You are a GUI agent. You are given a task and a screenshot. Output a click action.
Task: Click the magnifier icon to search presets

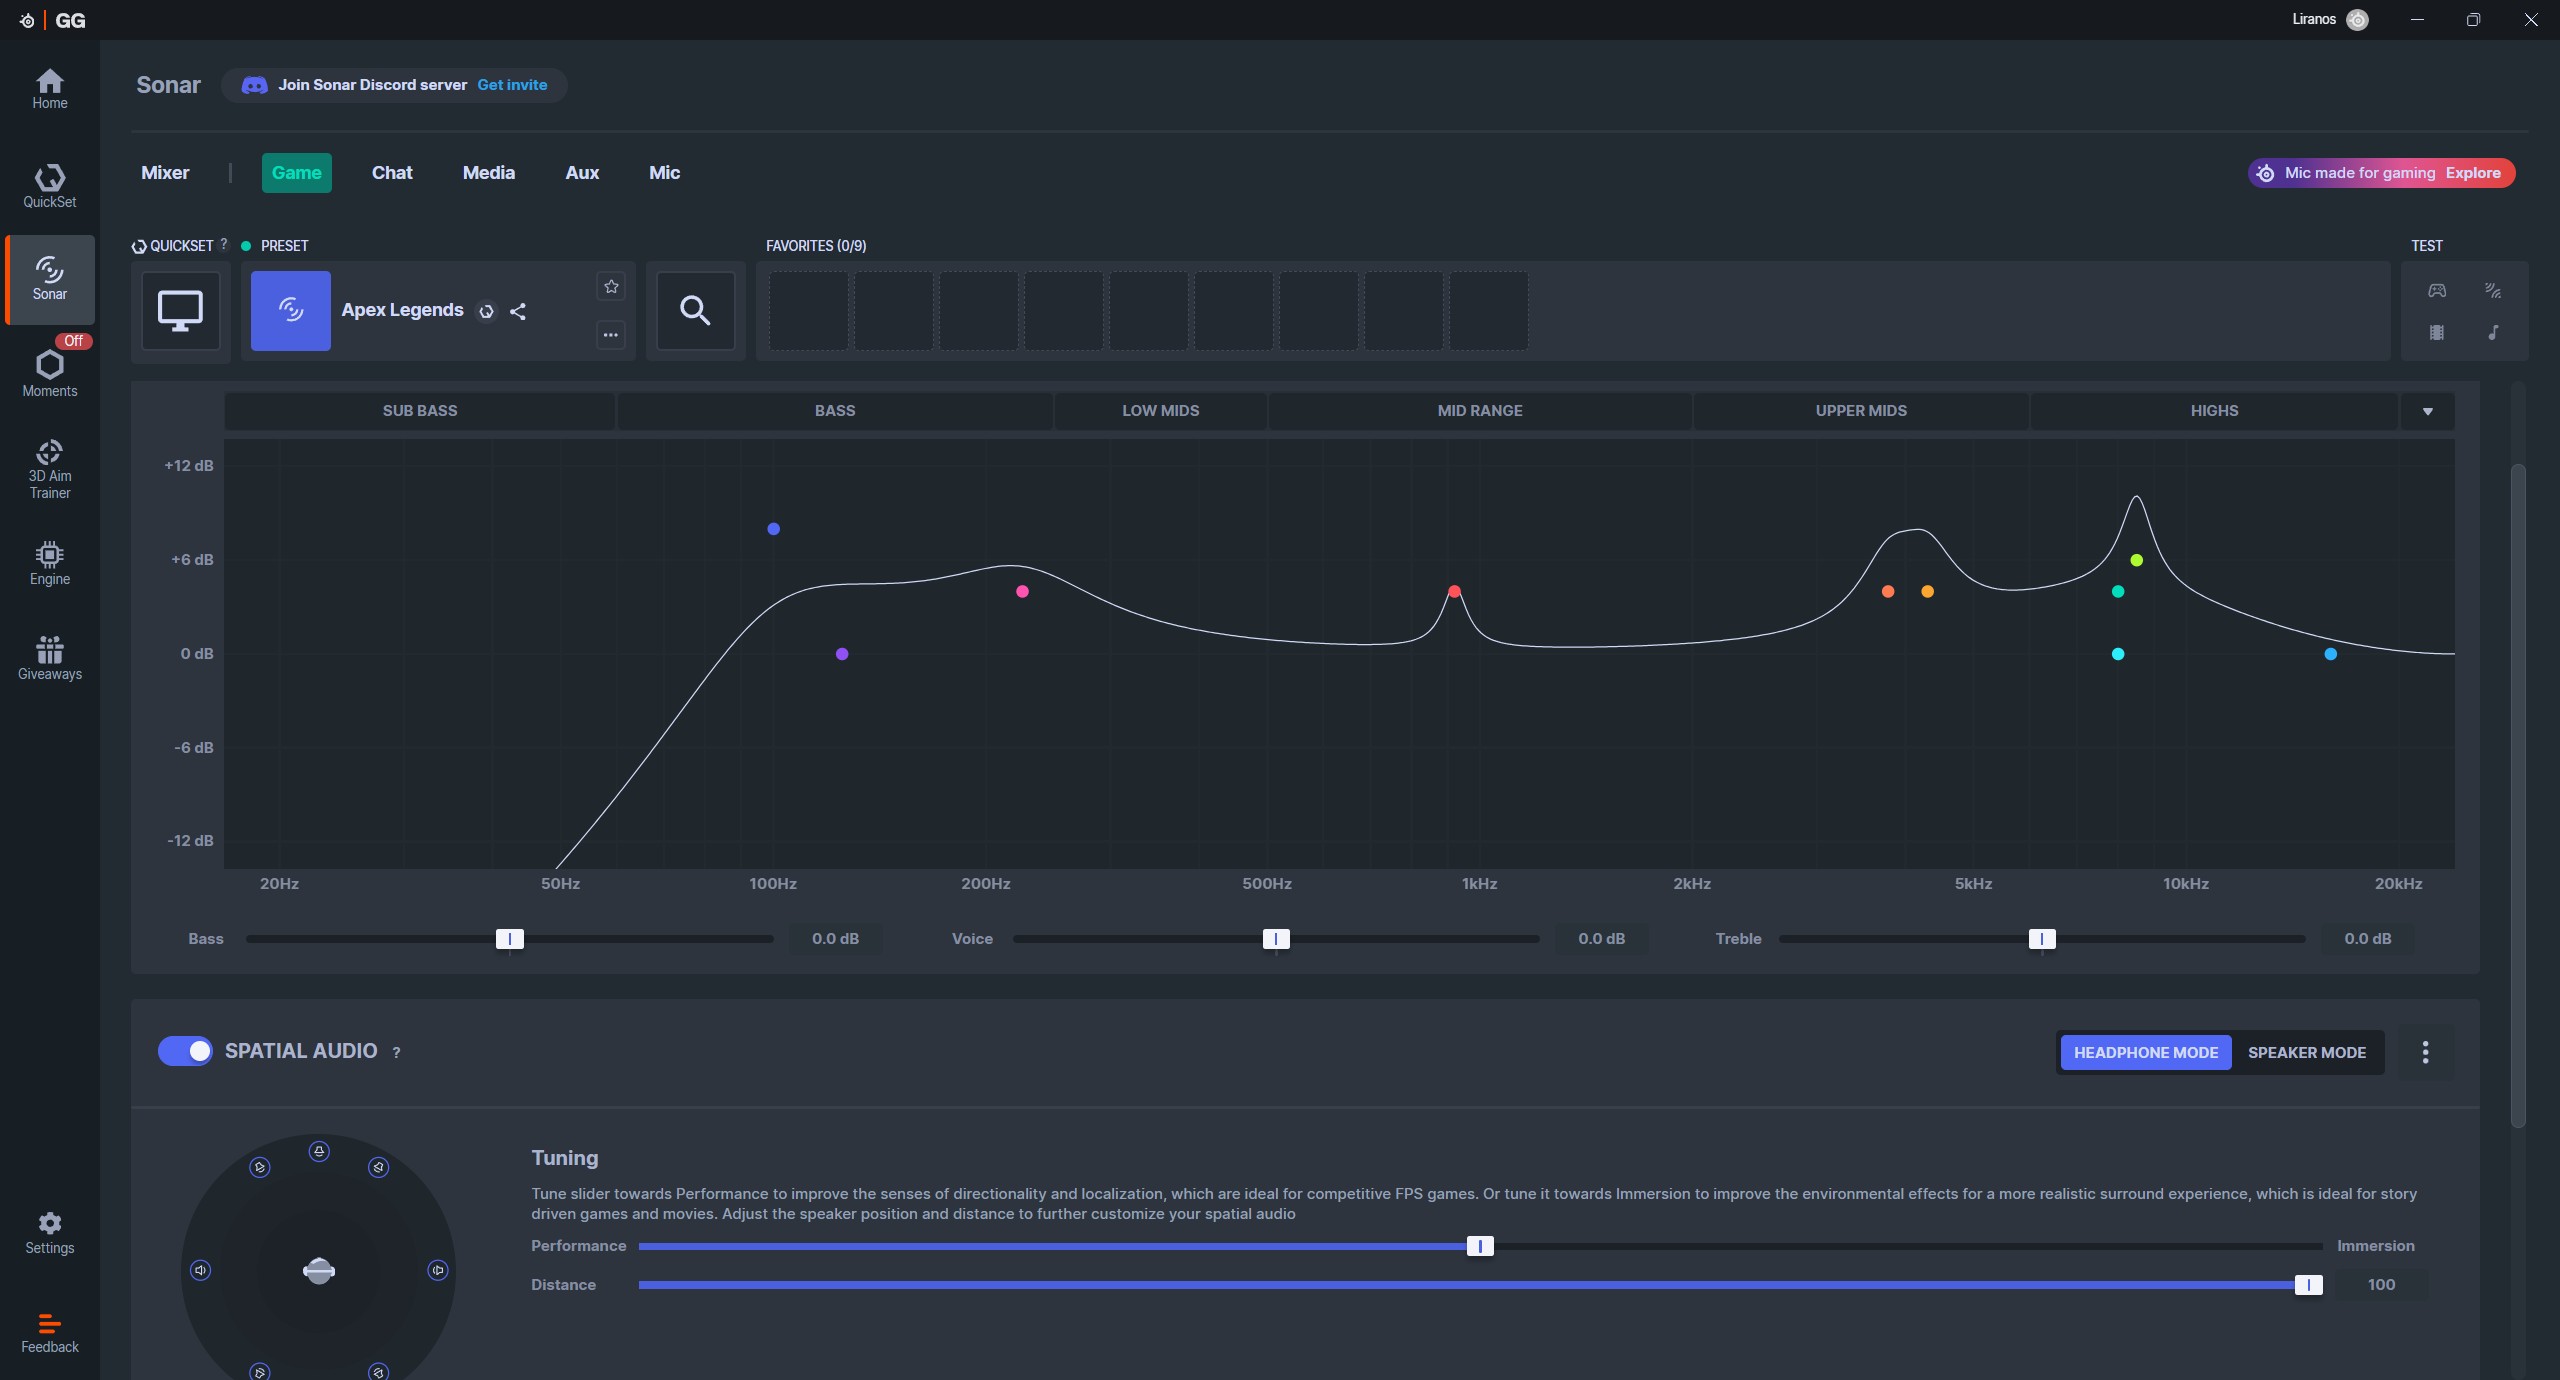coord(695,310)
